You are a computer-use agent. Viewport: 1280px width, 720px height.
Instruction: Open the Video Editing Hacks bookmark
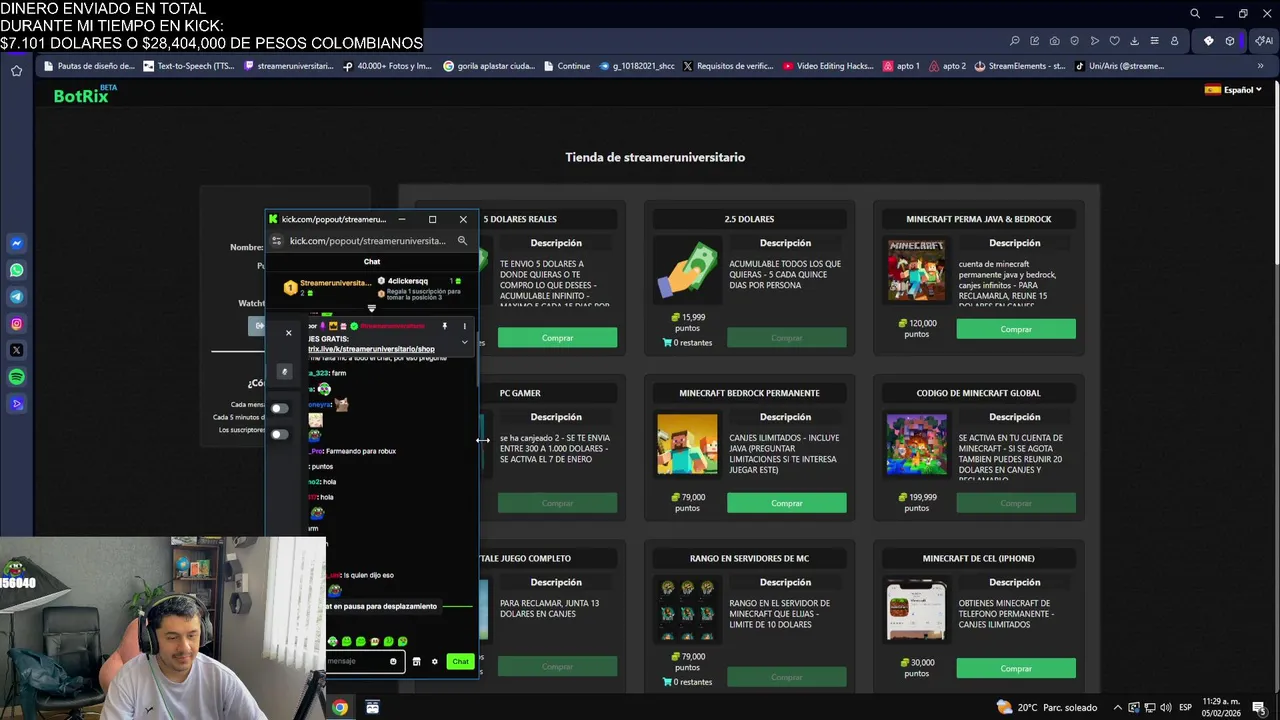click(828, 66)
